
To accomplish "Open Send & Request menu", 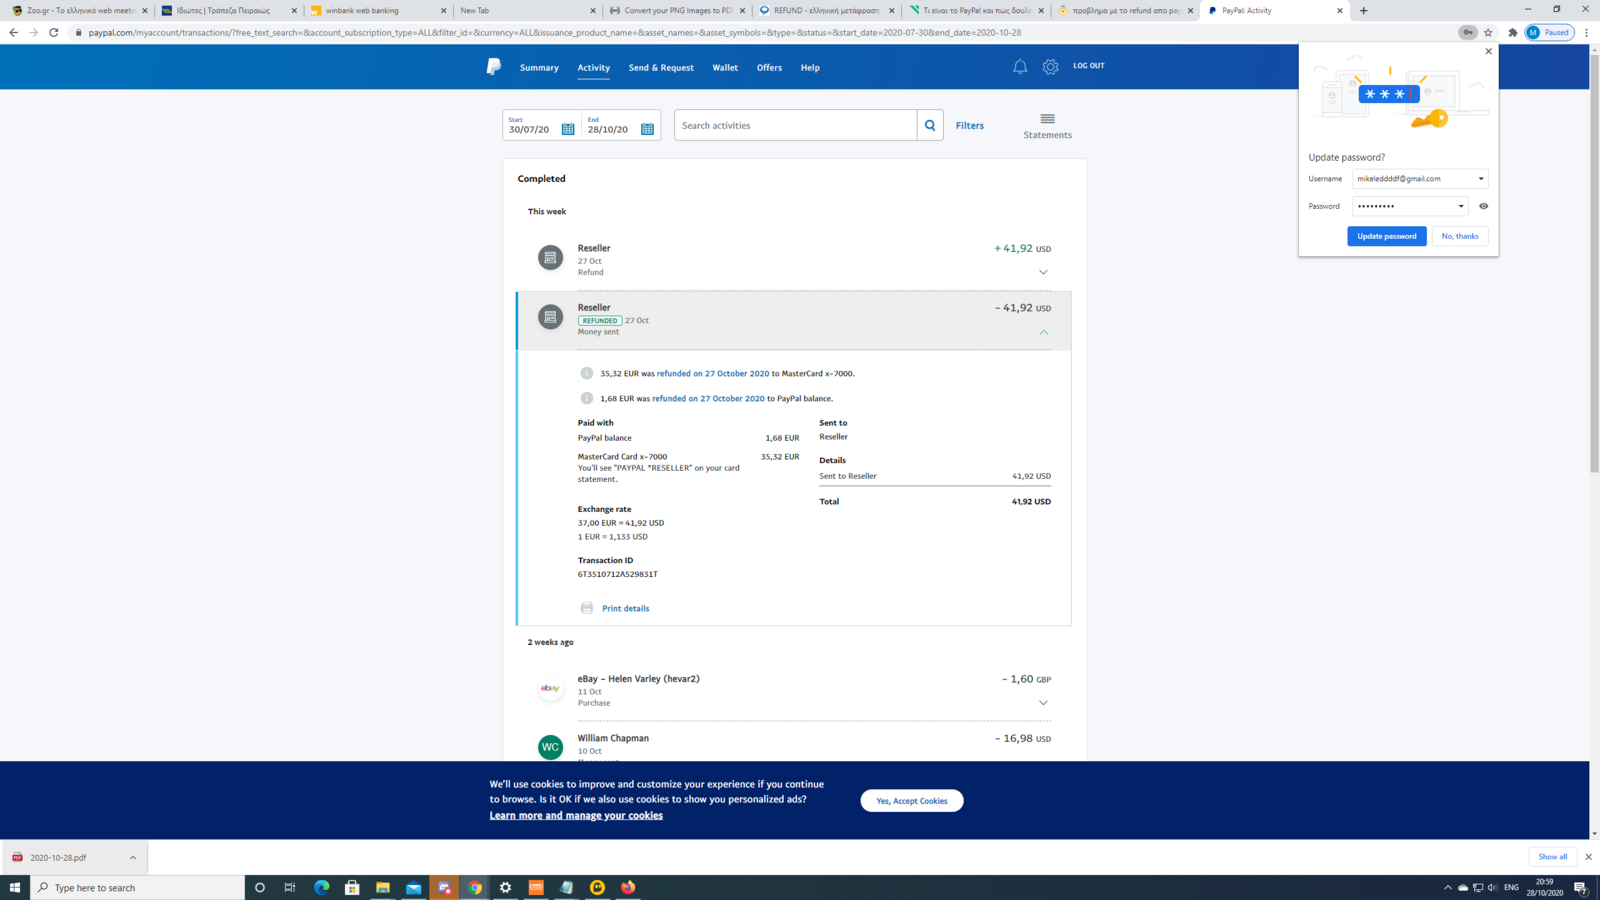I will [661, 68].
